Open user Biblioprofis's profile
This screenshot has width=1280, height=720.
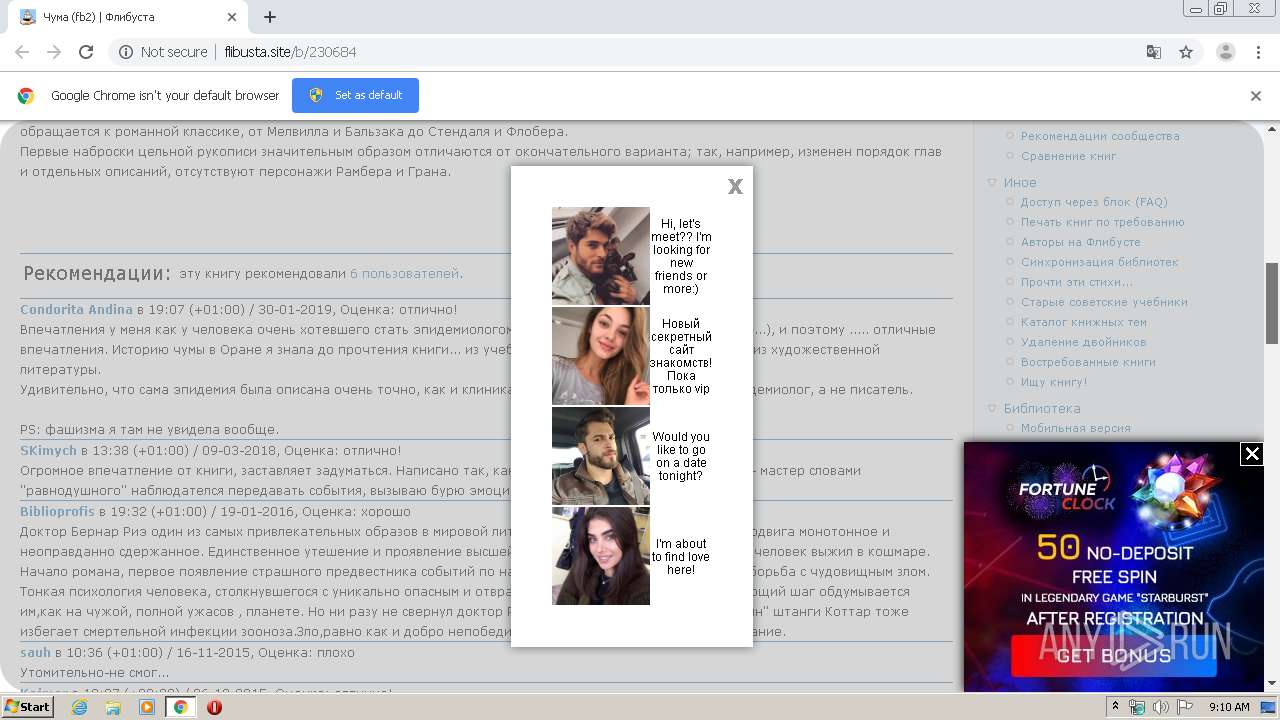[x=57, y=512]
